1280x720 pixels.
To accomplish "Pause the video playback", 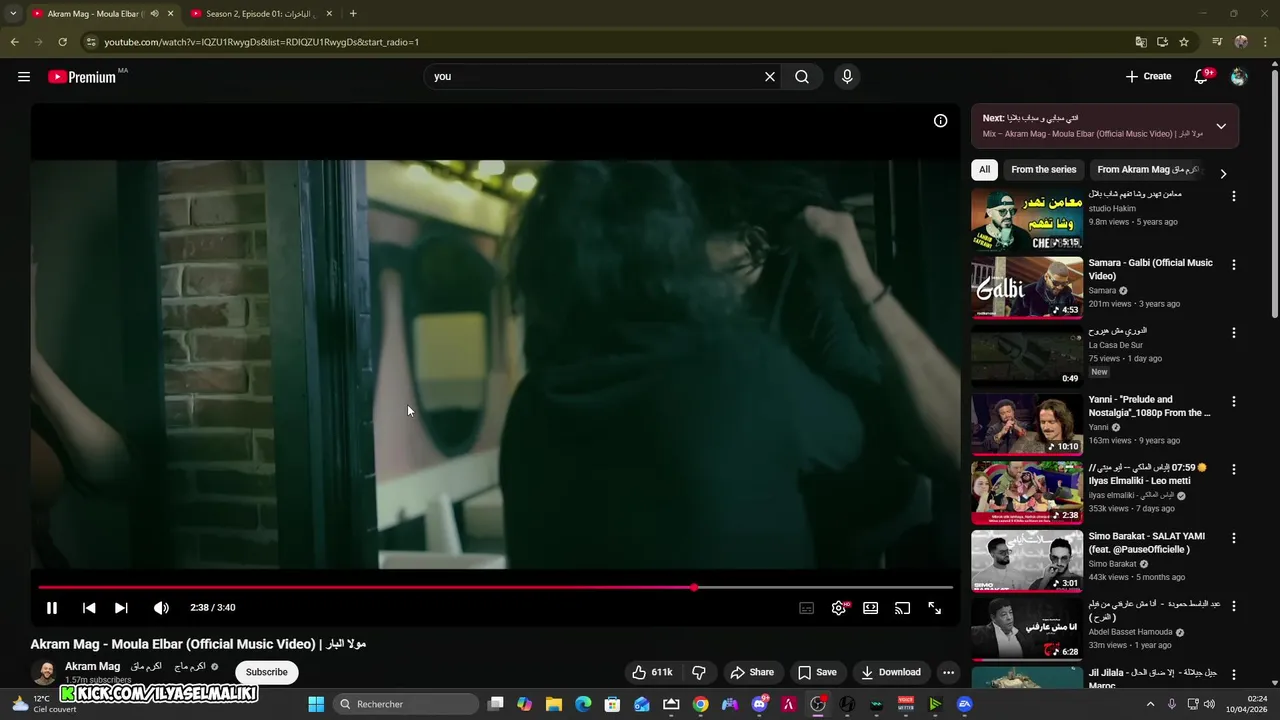I will [52, 608].
